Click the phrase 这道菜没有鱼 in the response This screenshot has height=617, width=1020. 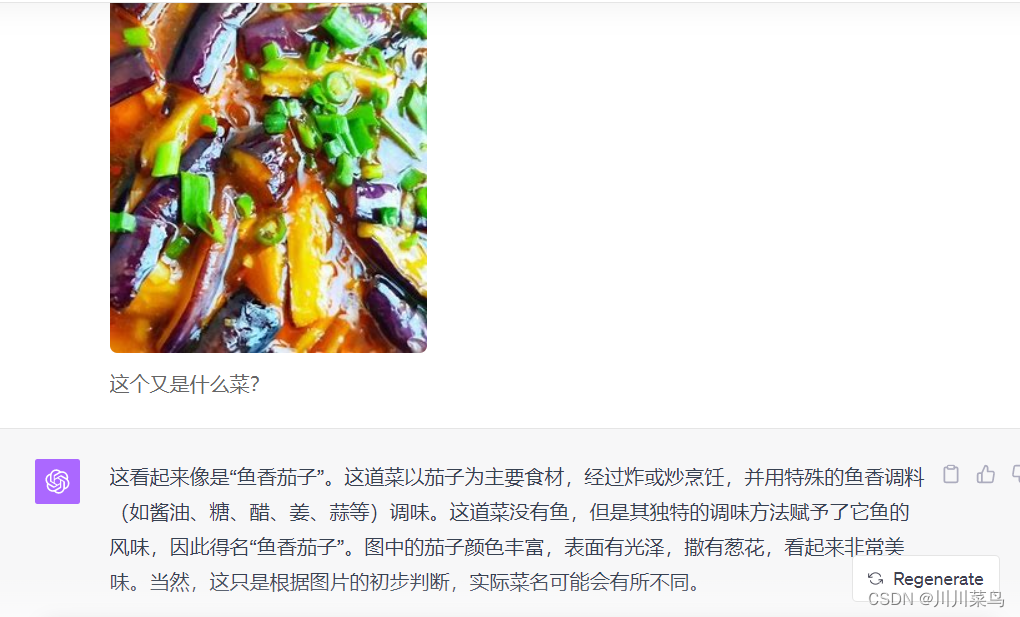[509, 512]
